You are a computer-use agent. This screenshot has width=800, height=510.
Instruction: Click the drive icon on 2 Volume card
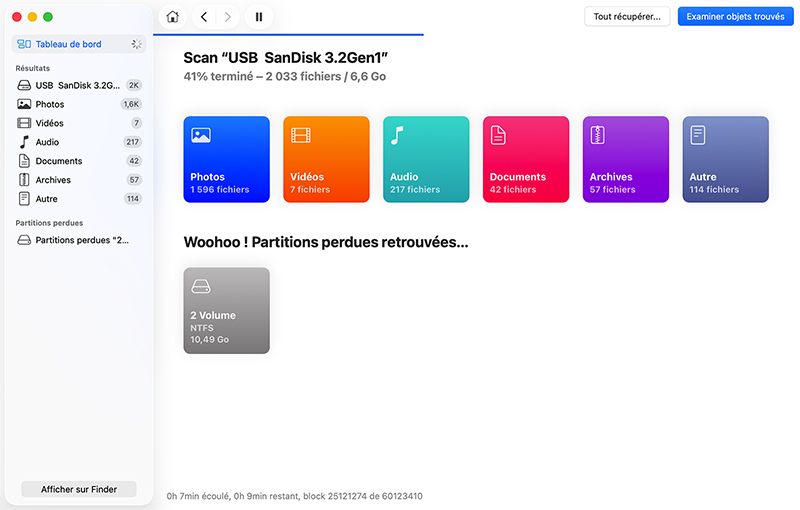201,287
